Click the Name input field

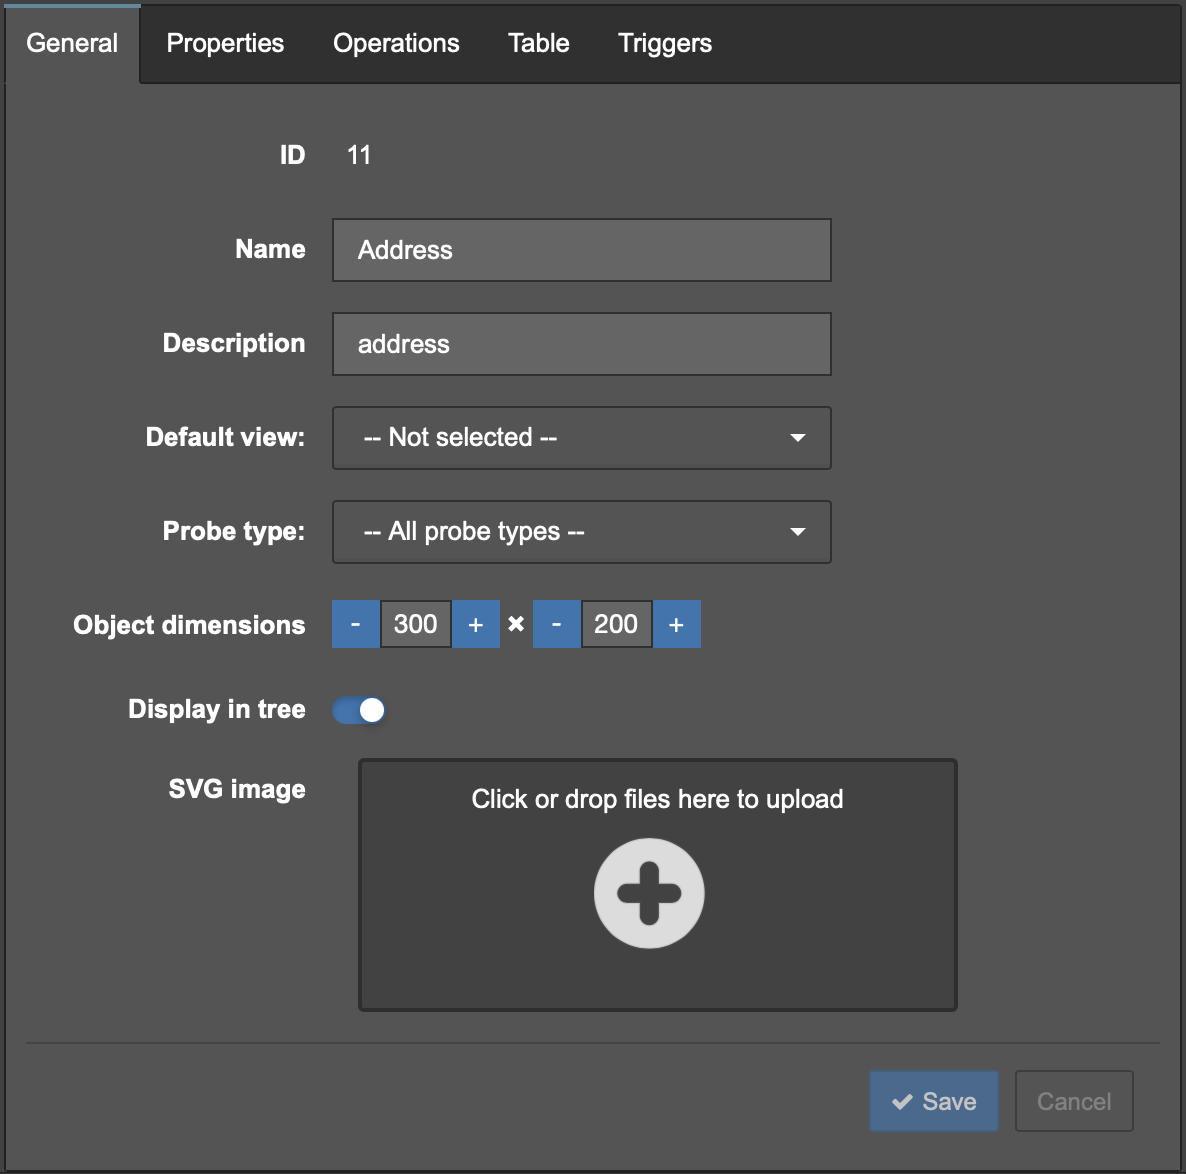coord(582,250)
